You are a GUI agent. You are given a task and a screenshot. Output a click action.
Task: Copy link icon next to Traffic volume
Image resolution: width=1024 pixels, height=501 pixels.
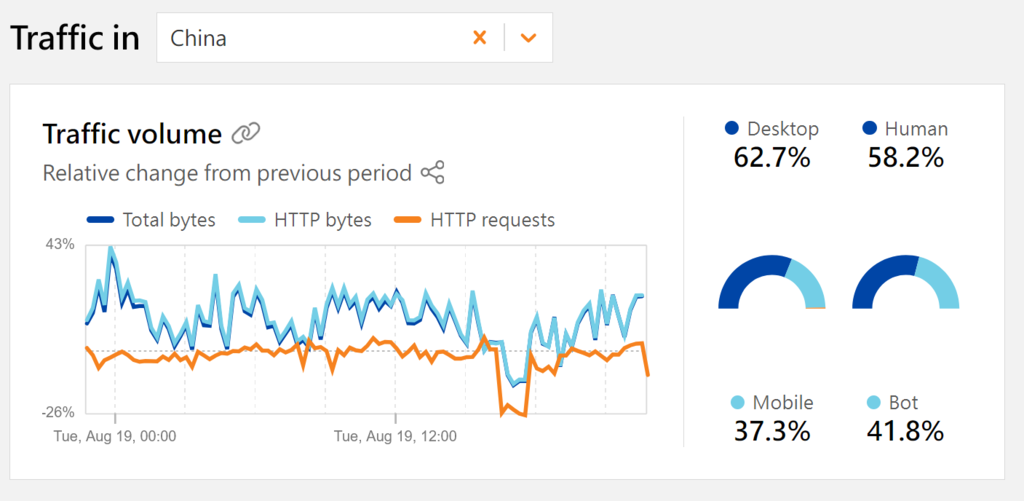click(x=245, y=133)
